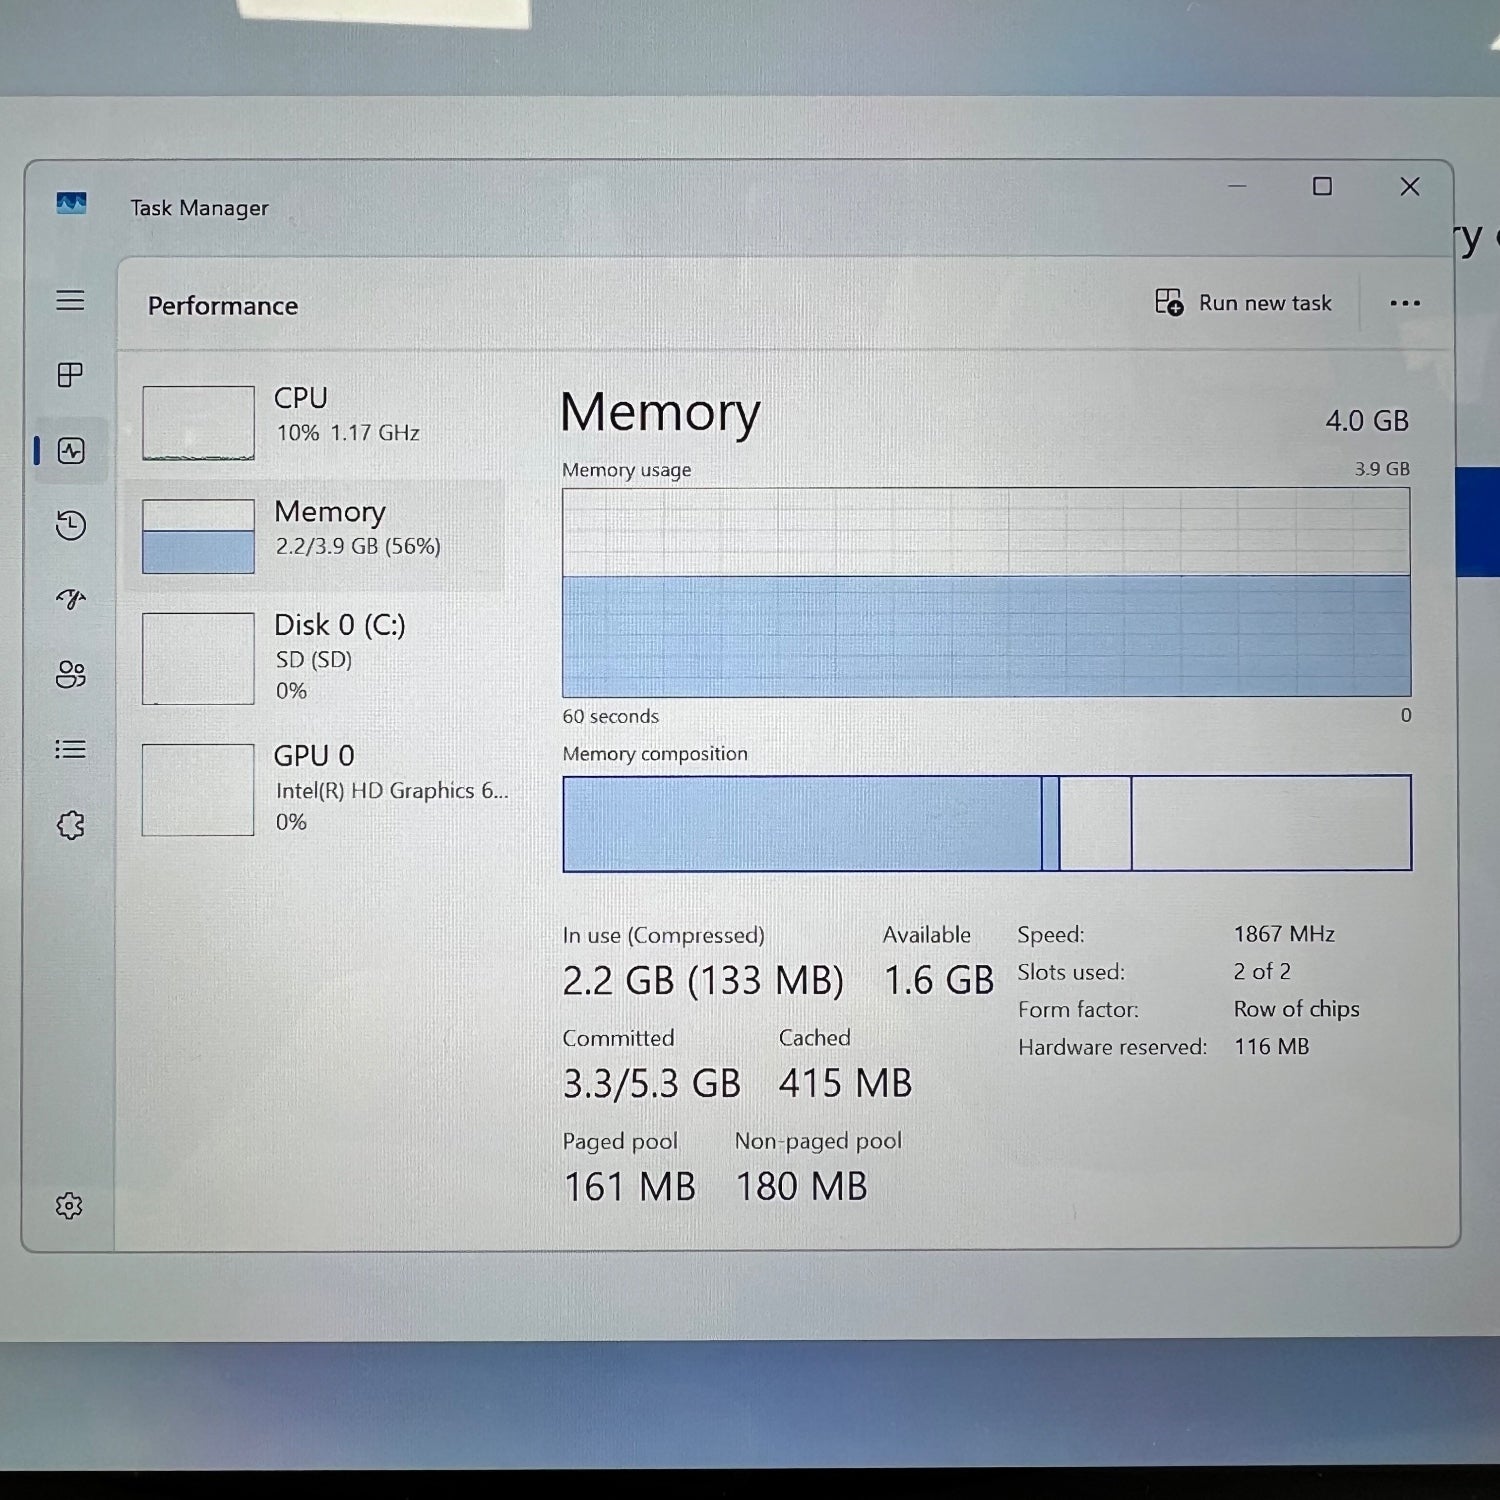1500x1500 pixels.
Task: Open the hamburger navigation menu
Action: [70, 300]
